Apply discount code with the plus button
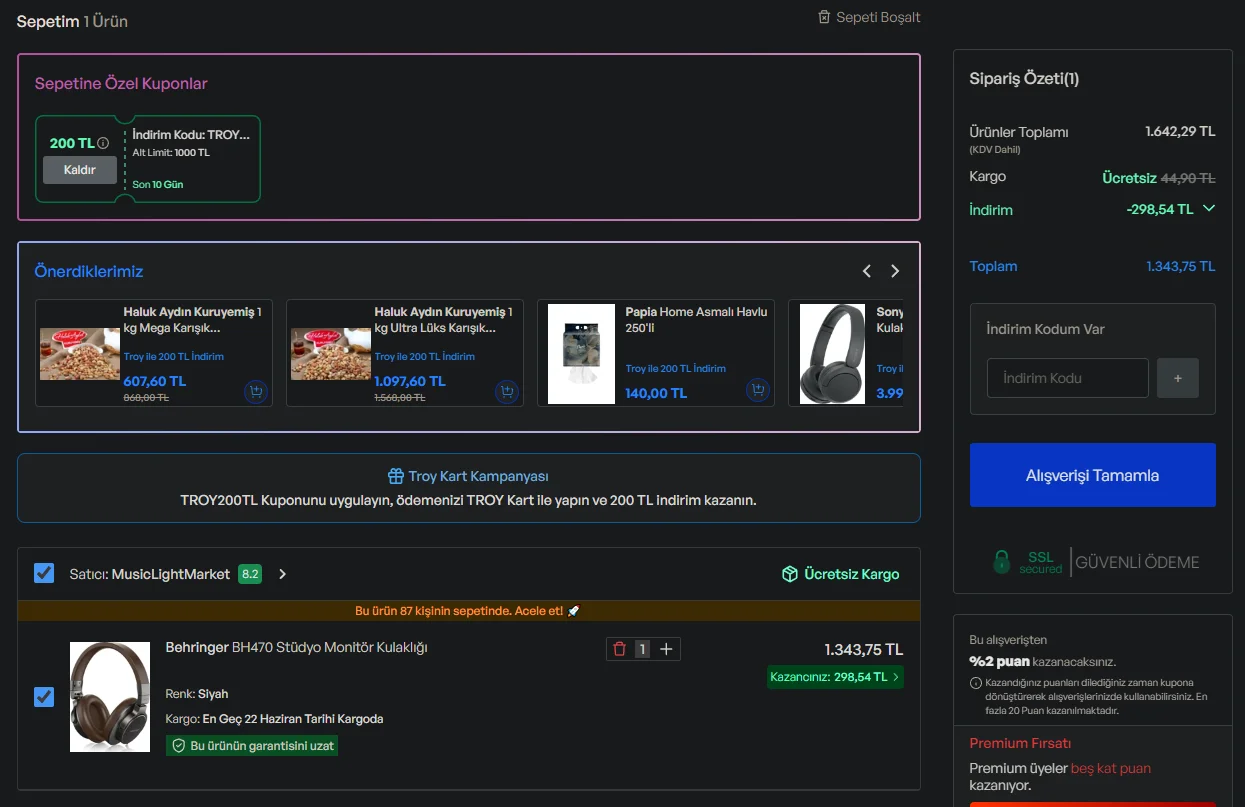Viewport: 1245px width, 807px height. pos(1178,378)
